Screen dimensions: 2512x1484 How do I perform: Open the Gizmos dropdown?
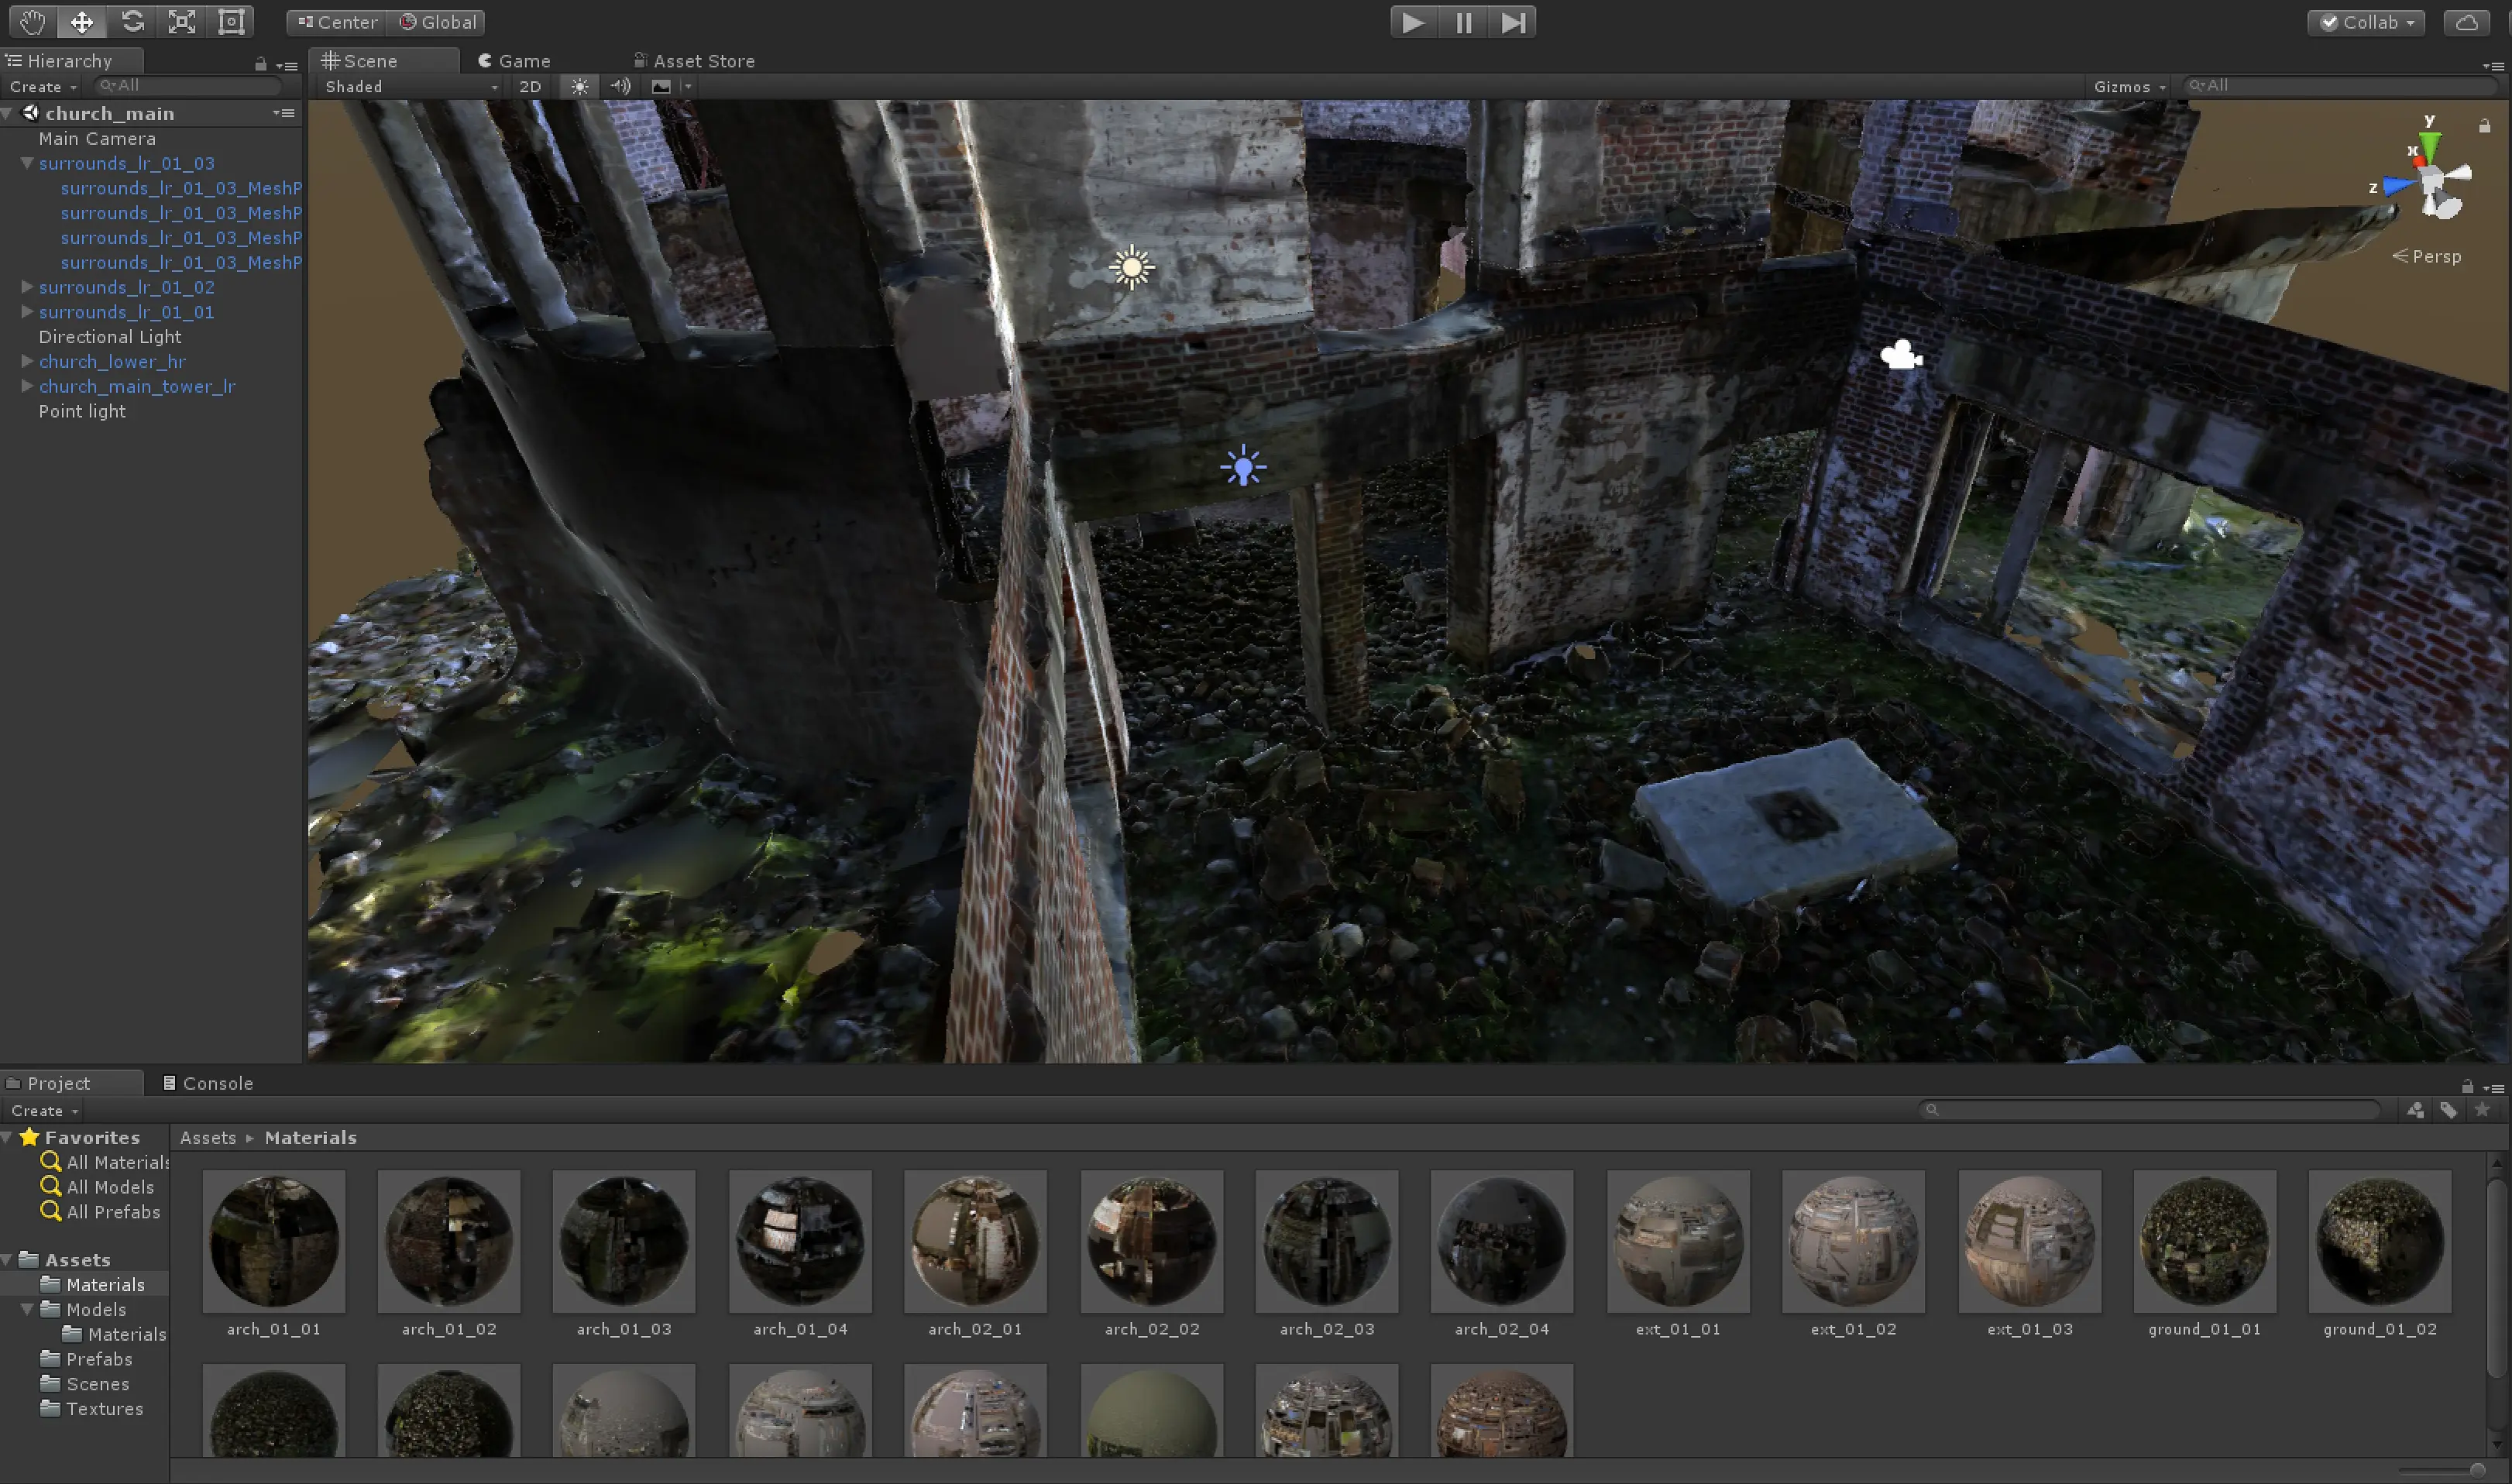coord(2130,86)
